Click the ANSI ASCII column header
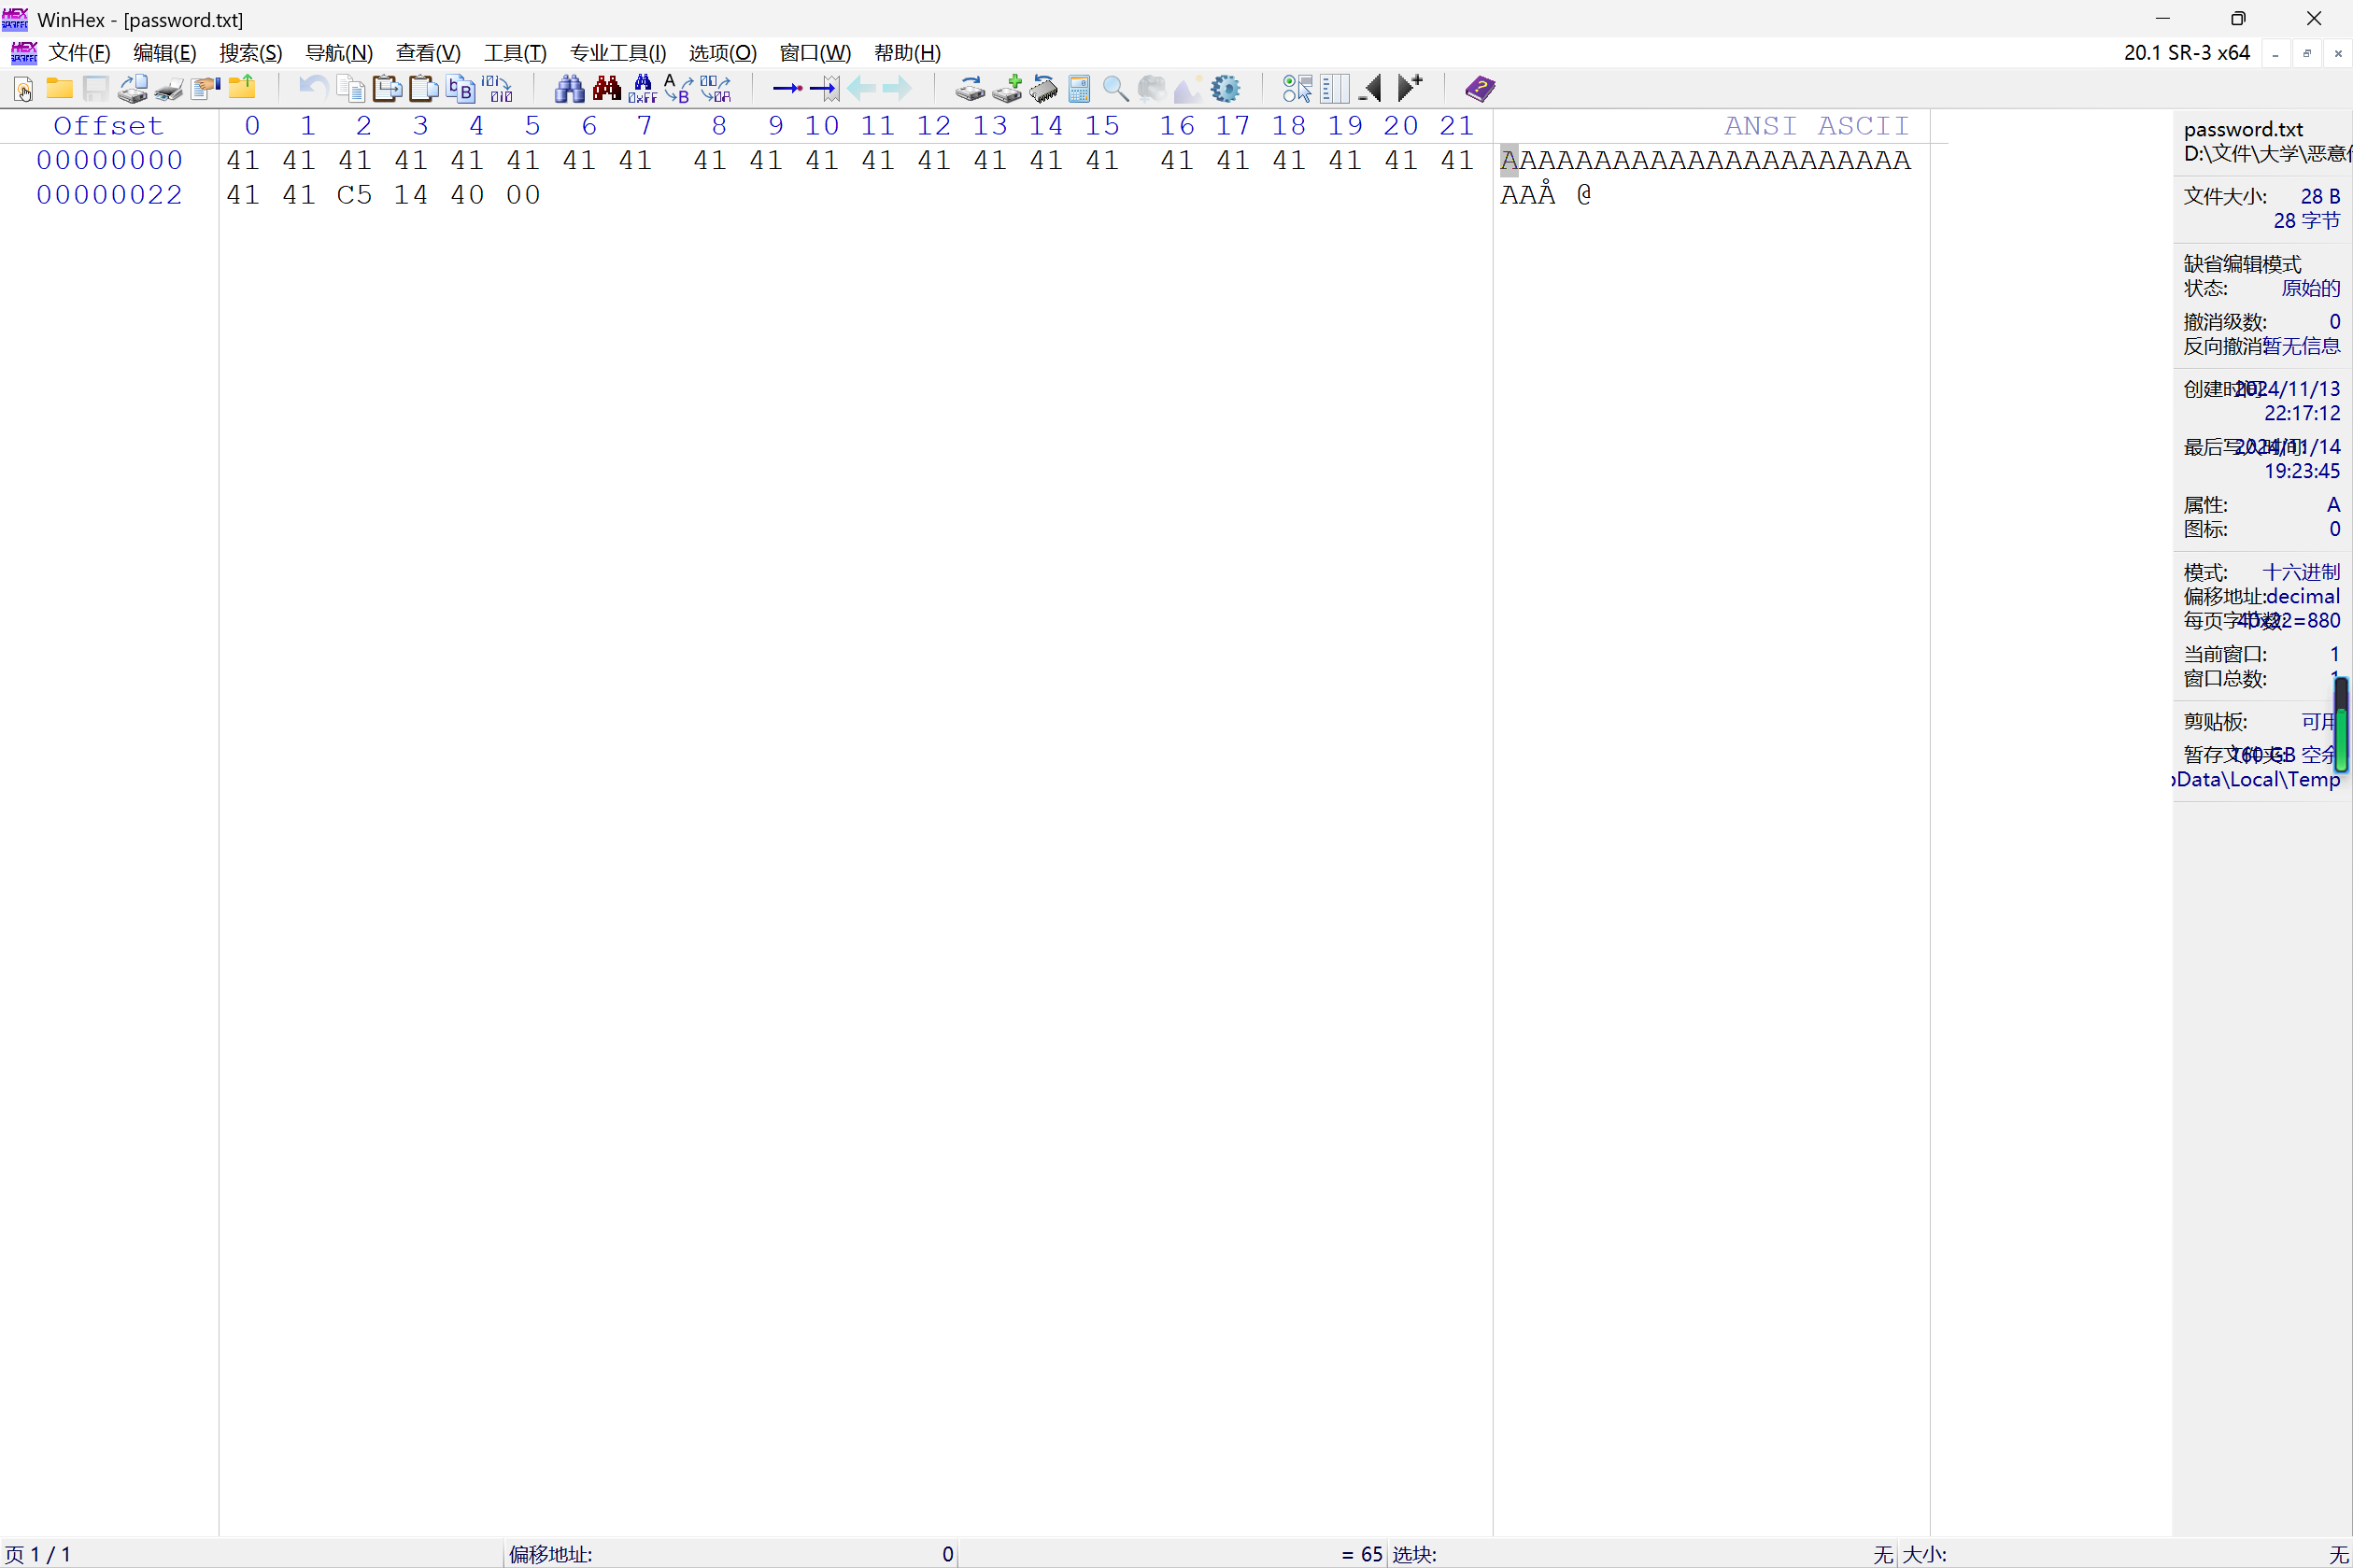The image size is (2353, 1568). (1816, 126)
